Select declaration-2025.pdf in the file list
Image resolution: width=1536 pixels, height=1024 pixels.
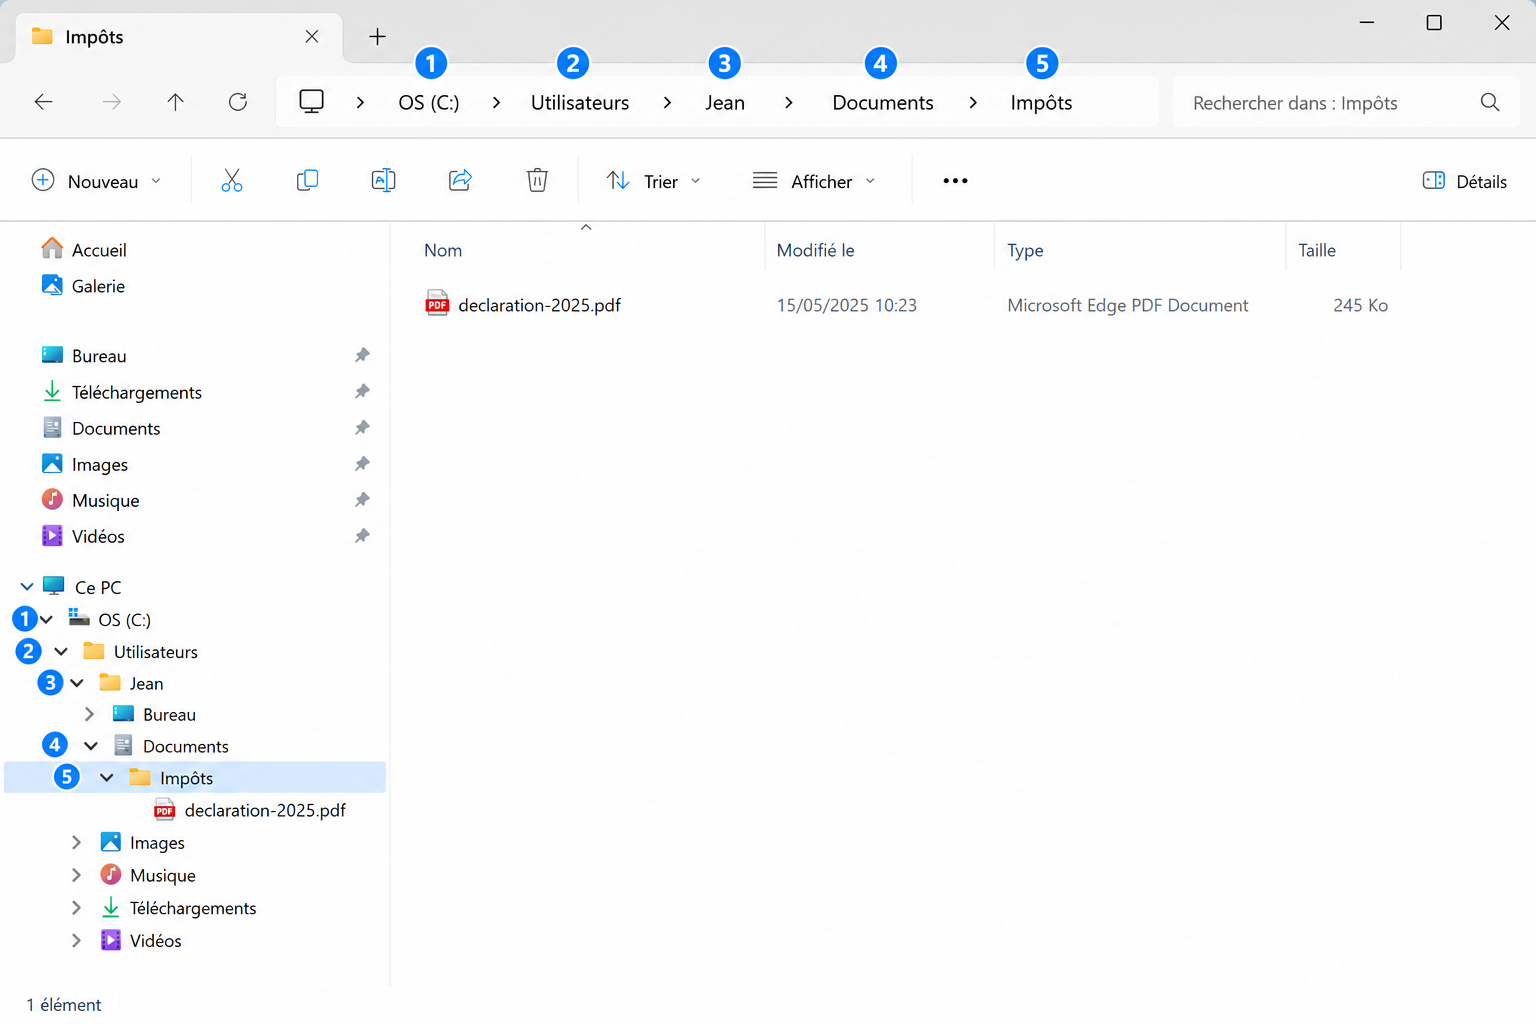[540, 305]
